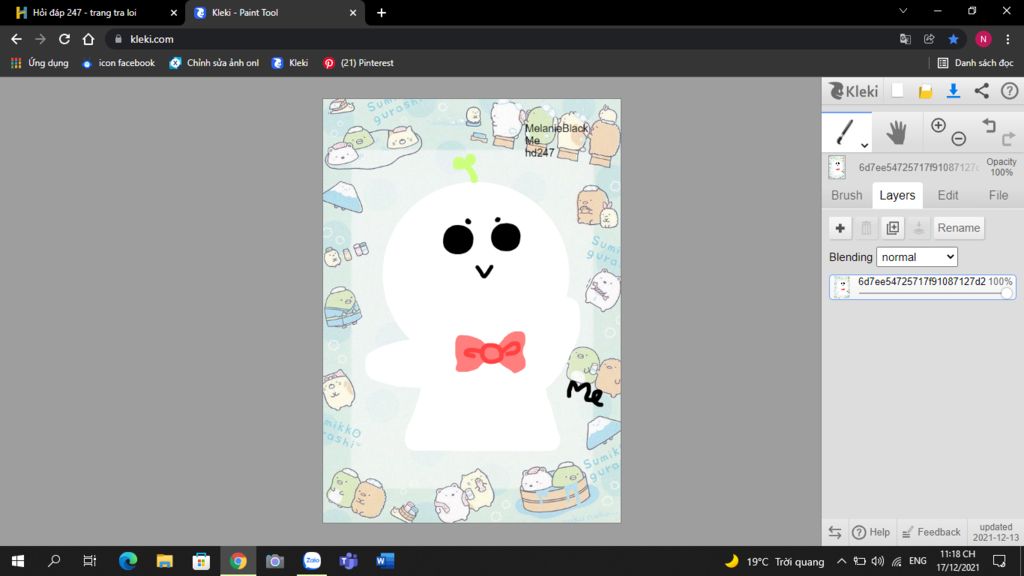
Task: Go back in browser history
Action: tap(16, 39)
